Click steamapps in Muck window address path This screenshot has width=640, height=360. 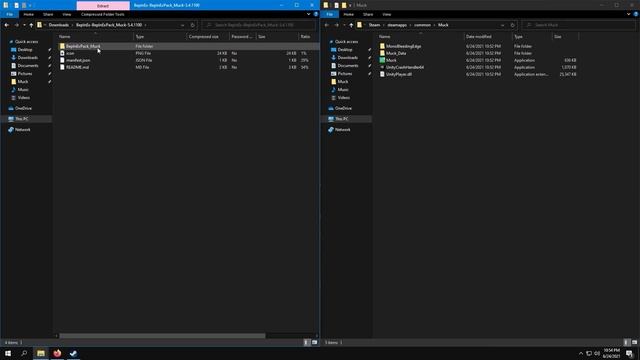397,25
